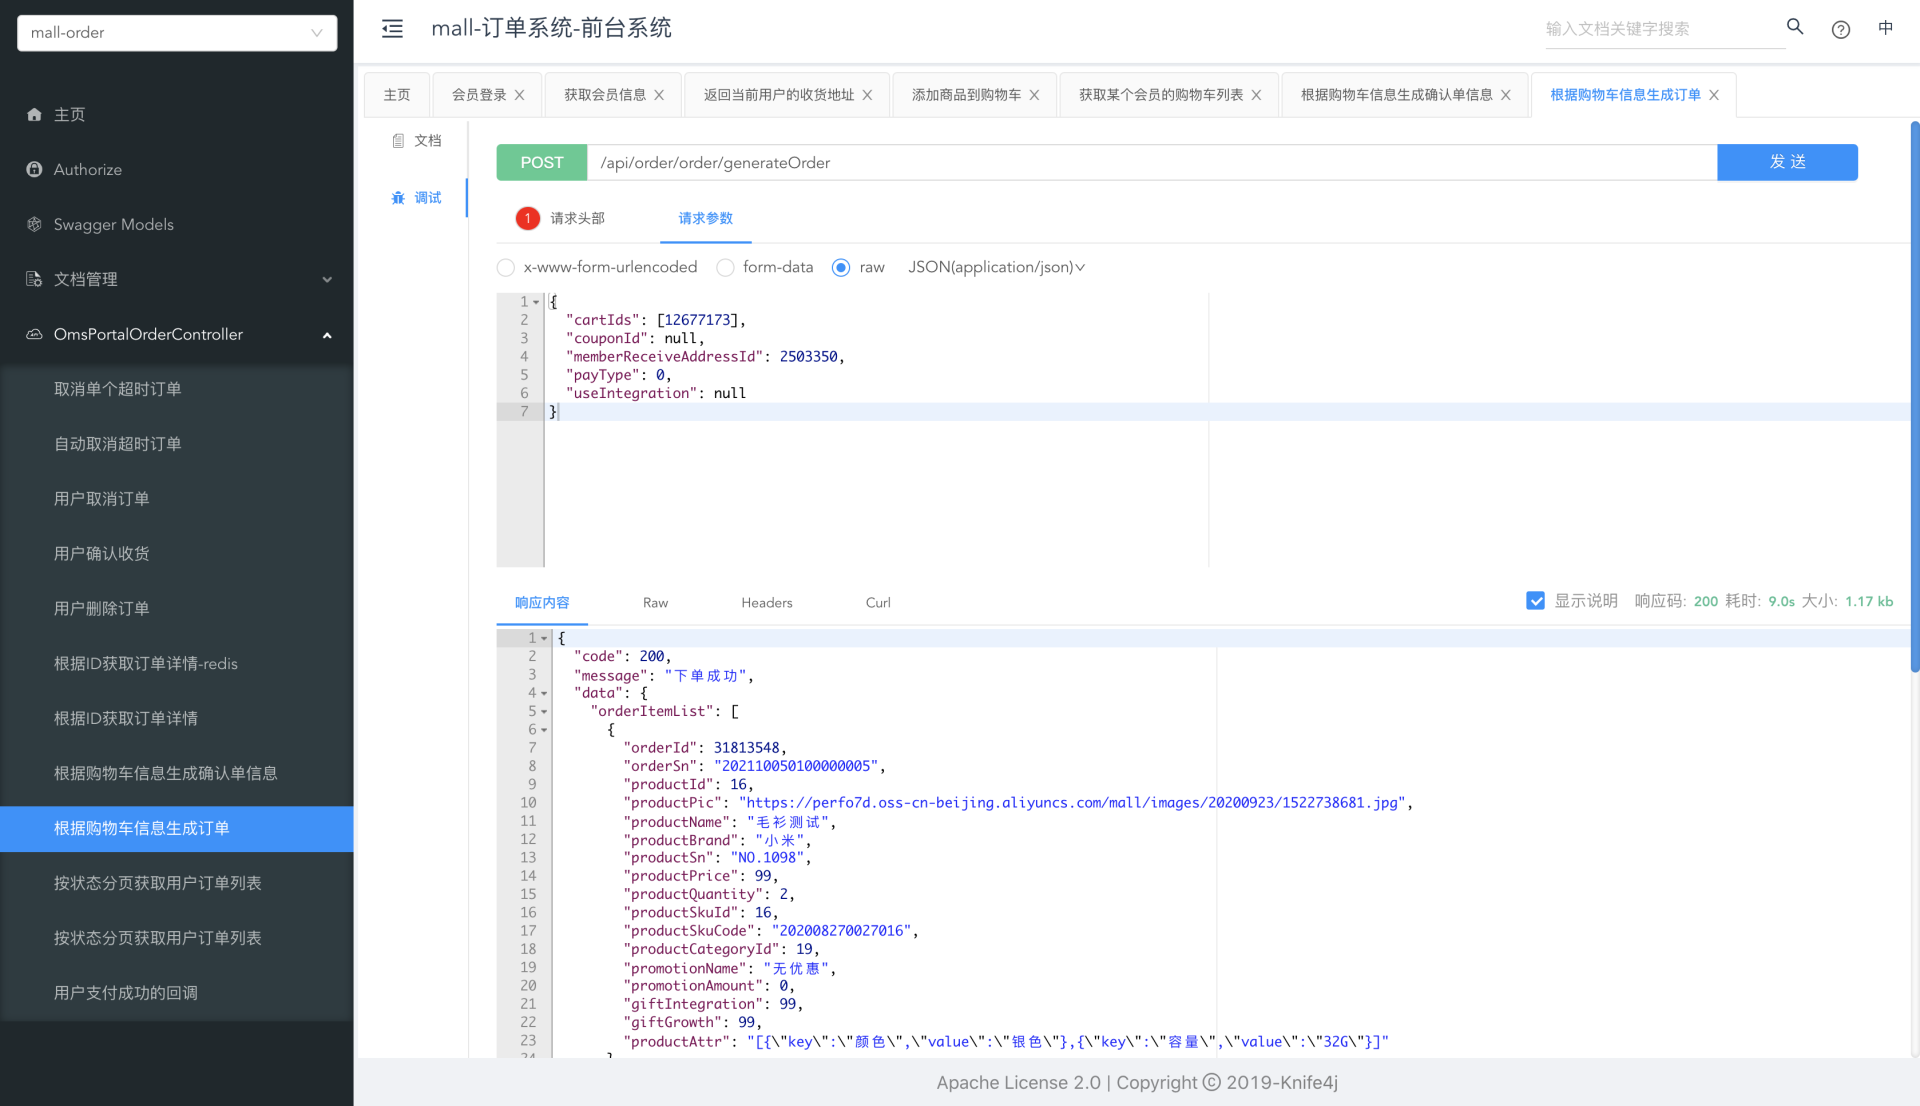Click the 文档管理 document icon

[x=34, y=280]
